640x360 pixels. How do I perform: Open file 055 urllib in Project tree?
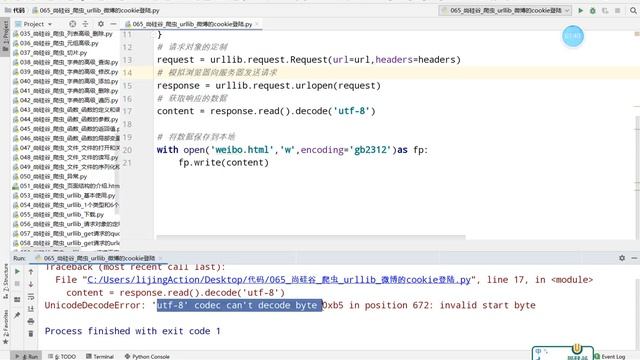point(59,214)
